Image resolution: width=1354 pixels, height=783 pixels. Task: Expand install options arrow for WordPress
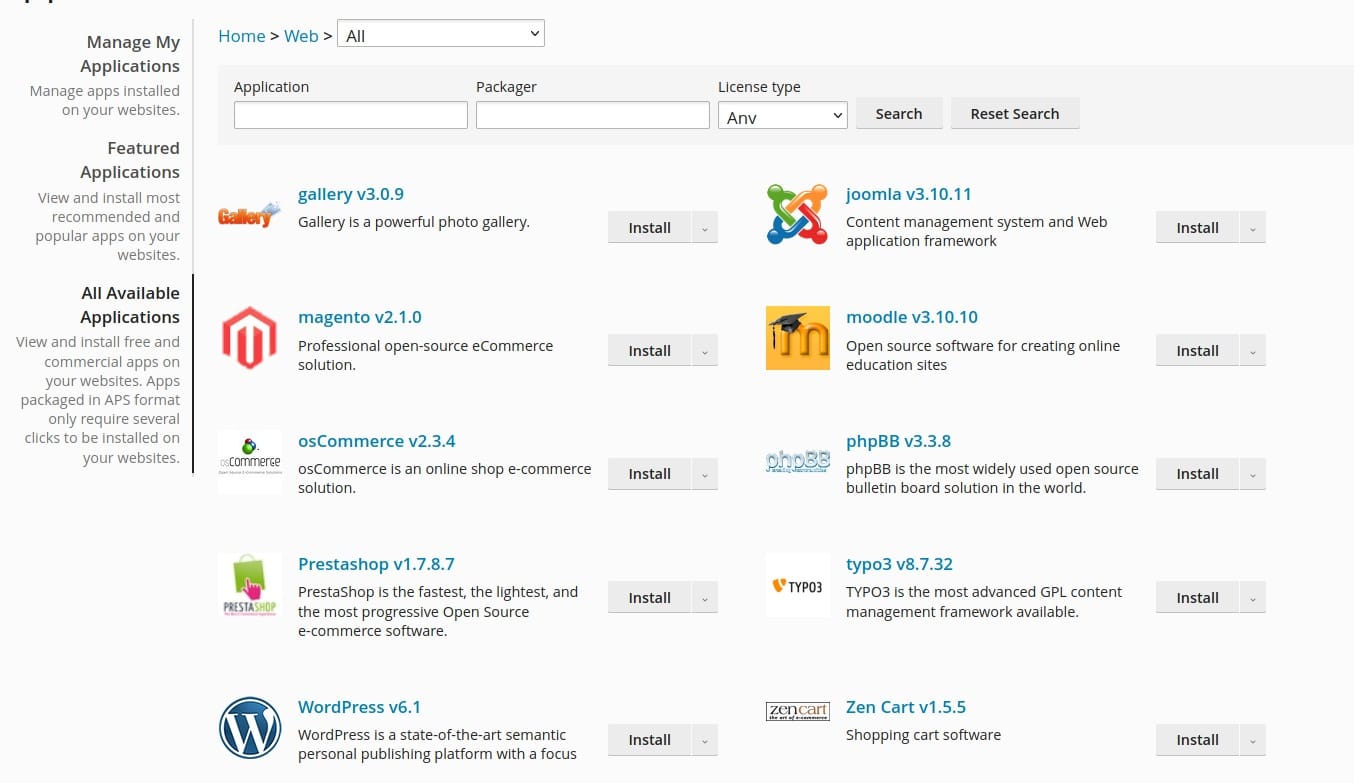click(704, 740)
